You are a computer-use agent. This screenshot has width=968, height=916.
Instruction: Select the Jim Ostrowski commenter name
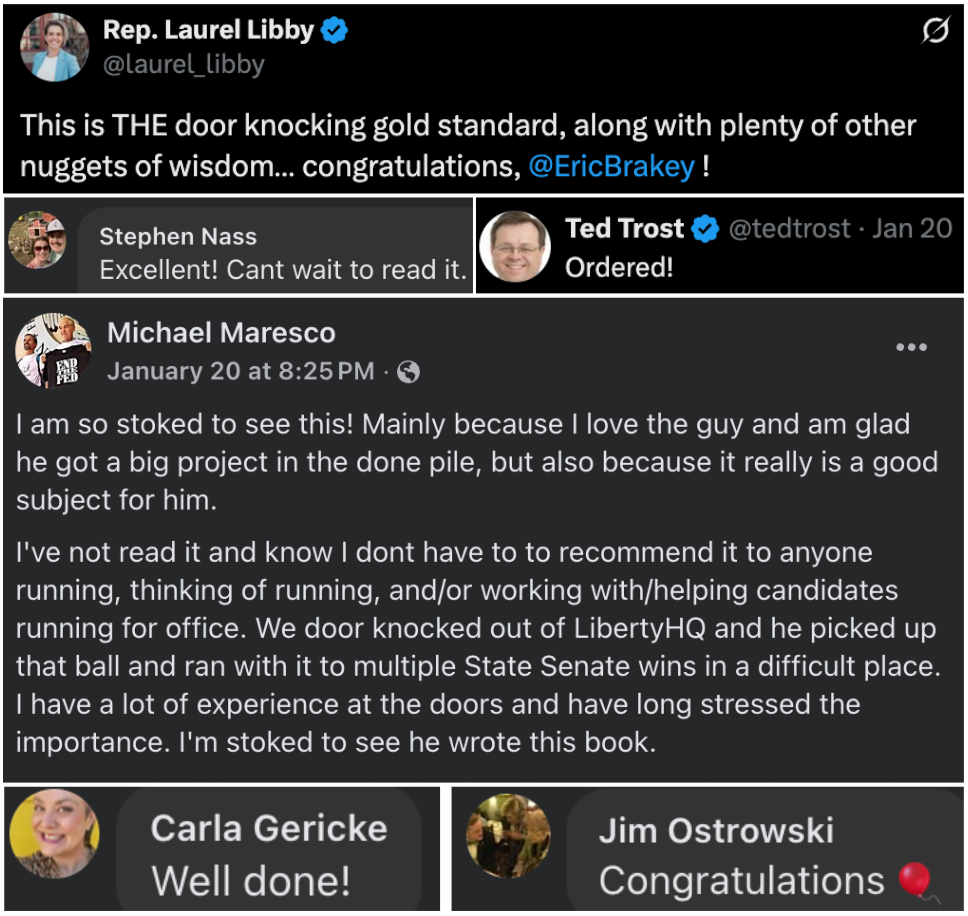pyautogui.click(x=716, y=830)
